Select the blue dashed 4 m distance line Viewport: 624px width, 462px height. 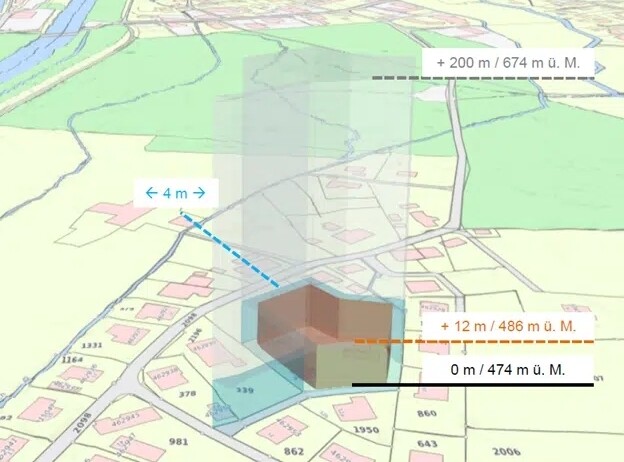228,249
